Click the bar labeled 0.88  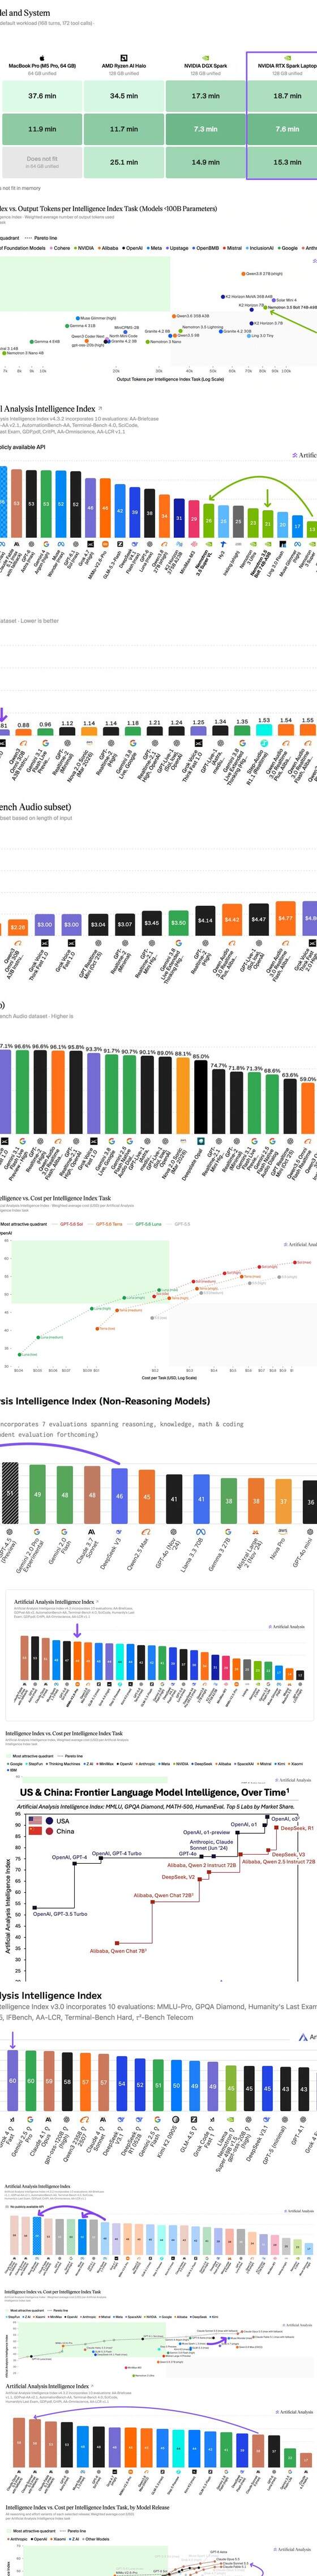pos(24,732)
